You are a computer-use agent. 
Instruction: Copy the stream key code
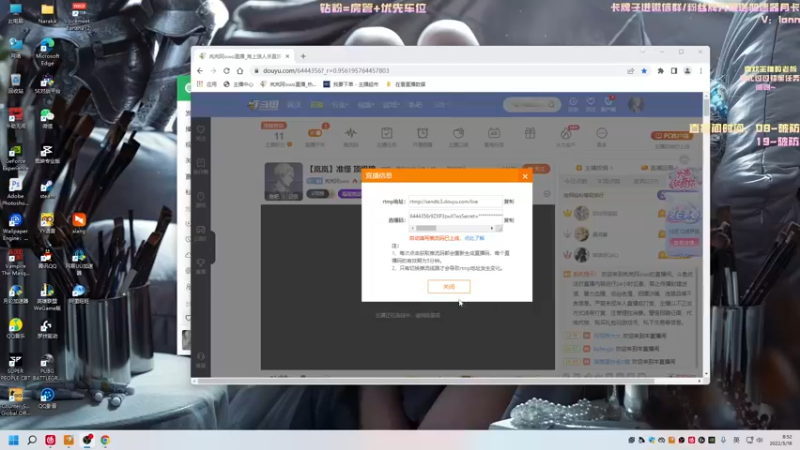tap(509, 220)
